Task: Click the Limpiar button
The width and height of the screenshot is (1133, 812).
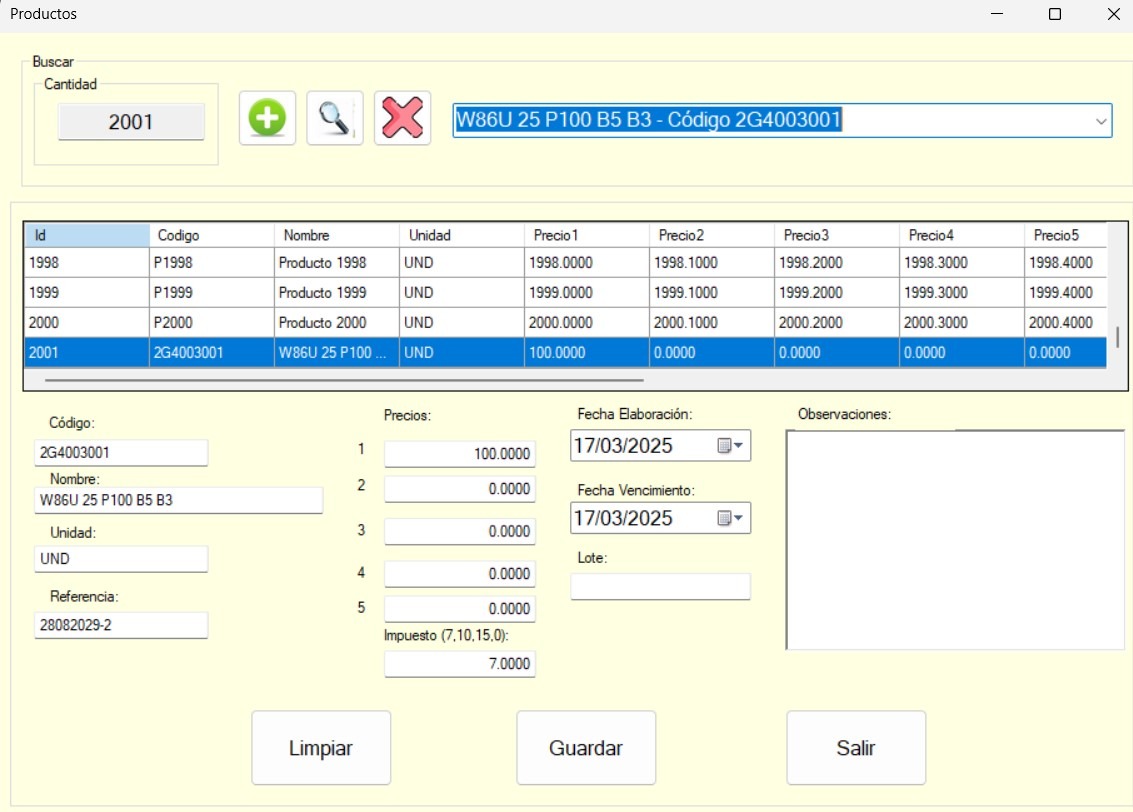Action: [321, 747]
